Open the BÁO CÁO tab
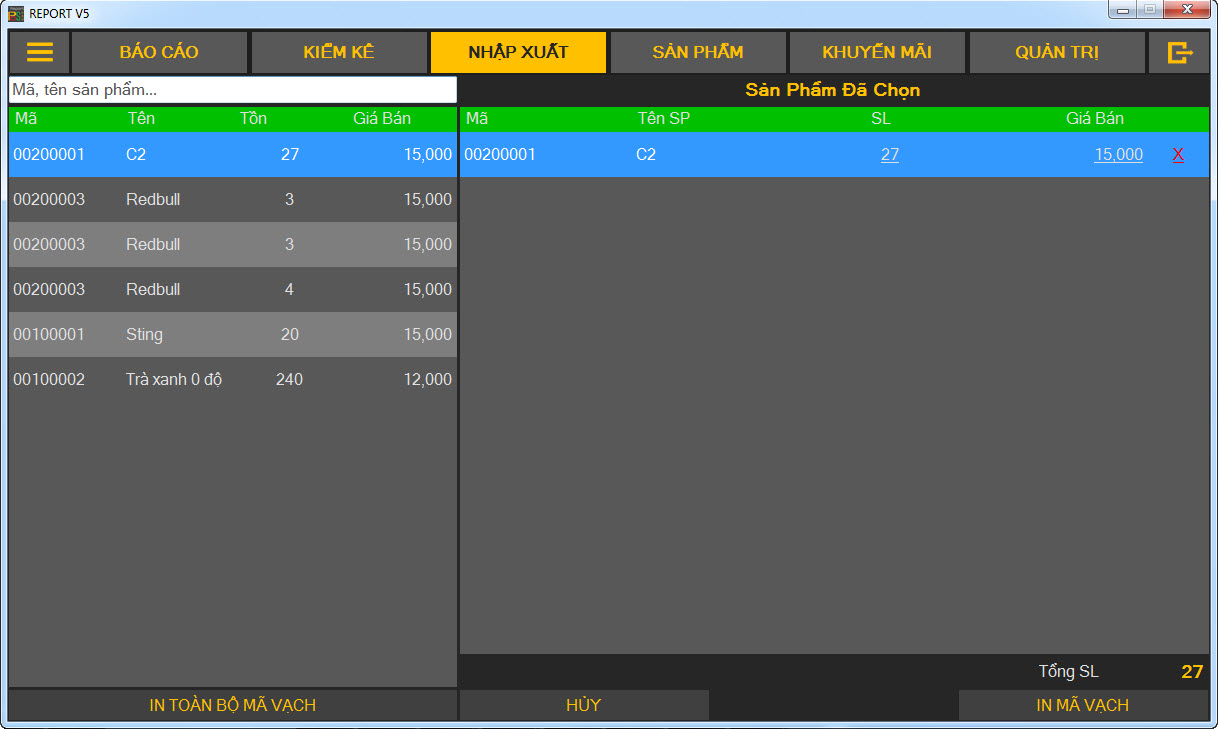This screenshot has width=1218, height=729. [x=159, y=52]
